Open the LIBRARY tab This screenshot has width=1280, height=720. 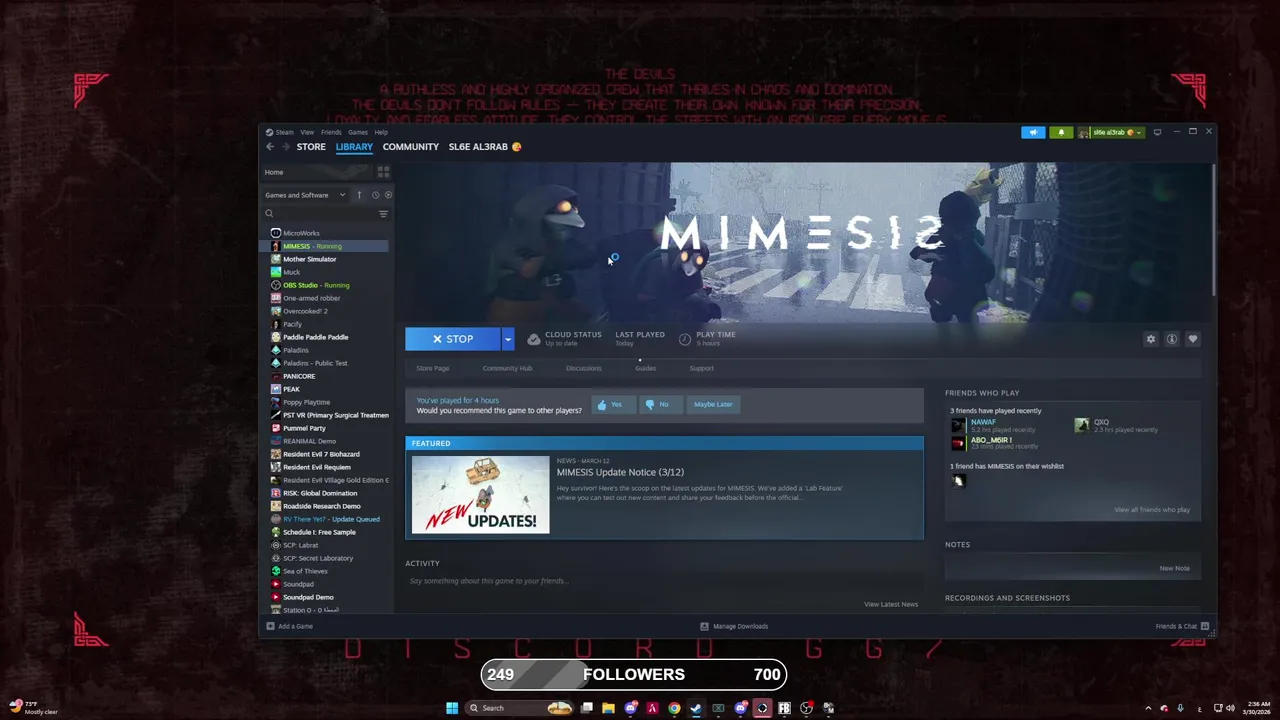pyautogui.click(x=354, y=147)
